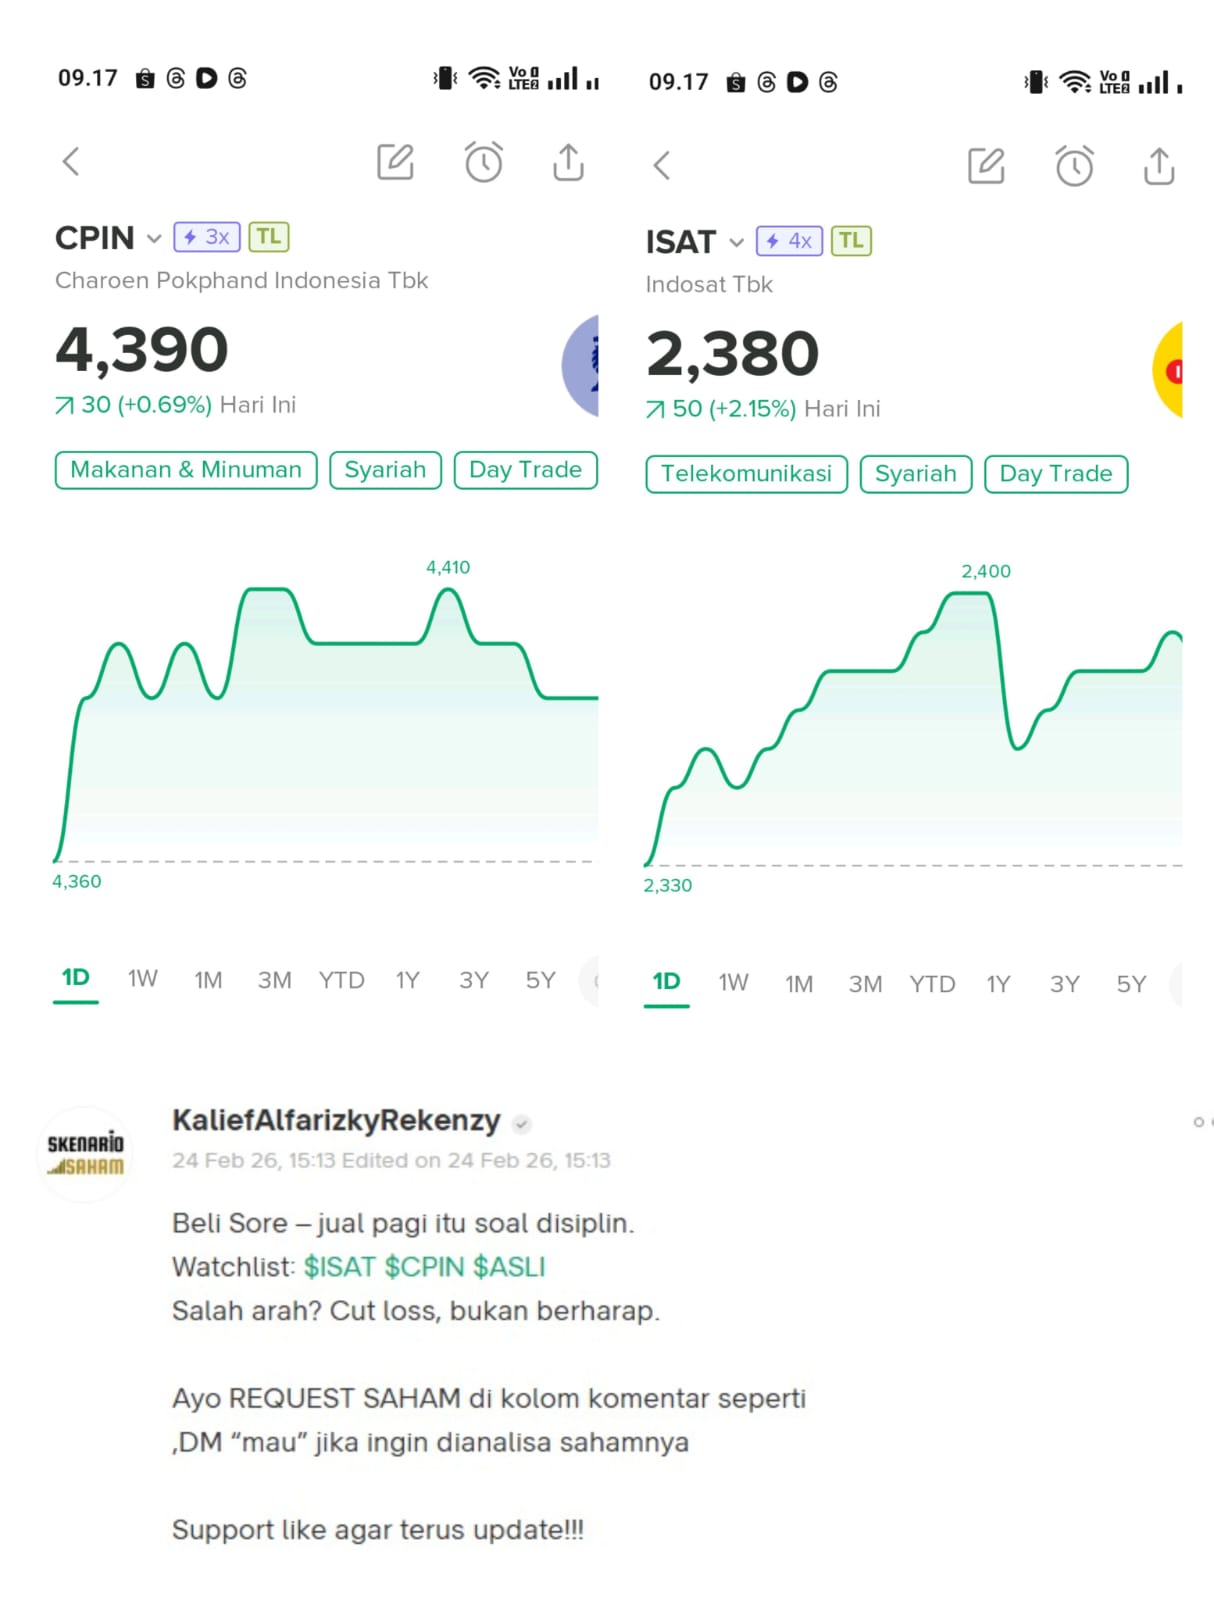Choose the 3M range on ISAT chart
The width and height of the screenshot is (1214, 1600).
click(x=865, y=984)
